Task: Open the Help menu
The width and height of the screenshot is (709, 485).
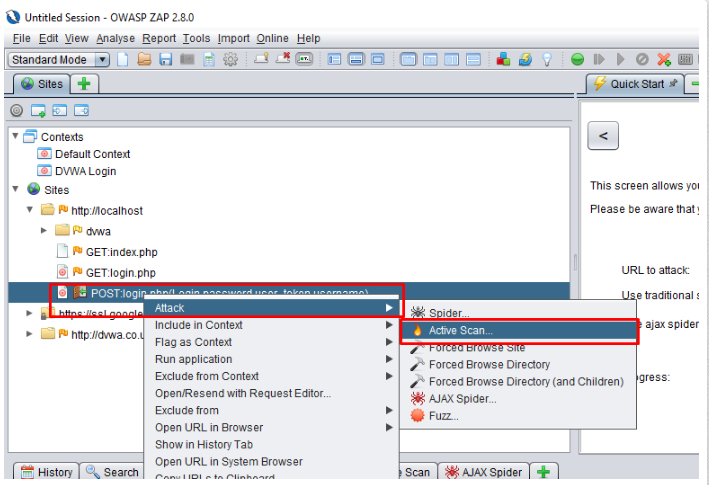Action: point(308,38)
